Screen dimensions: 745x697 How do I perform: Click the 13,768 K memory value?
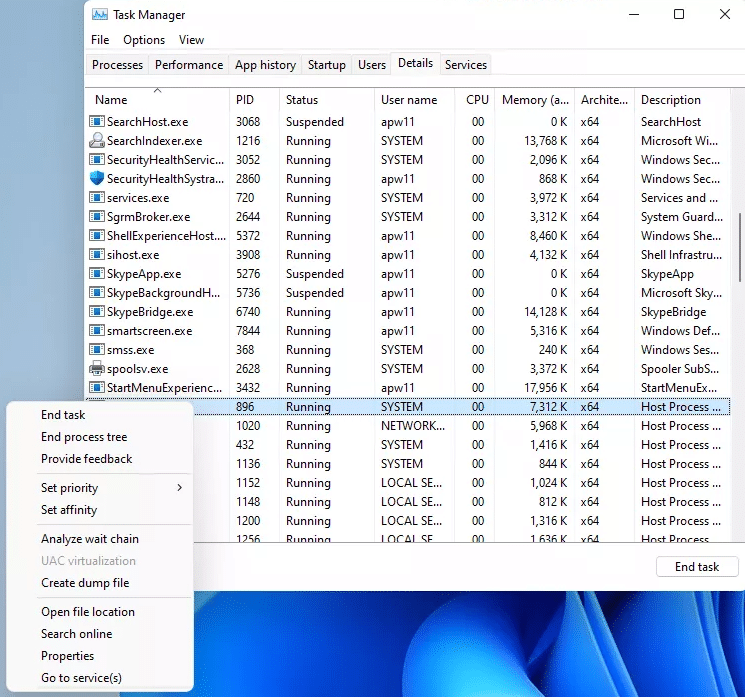[545, 141]
